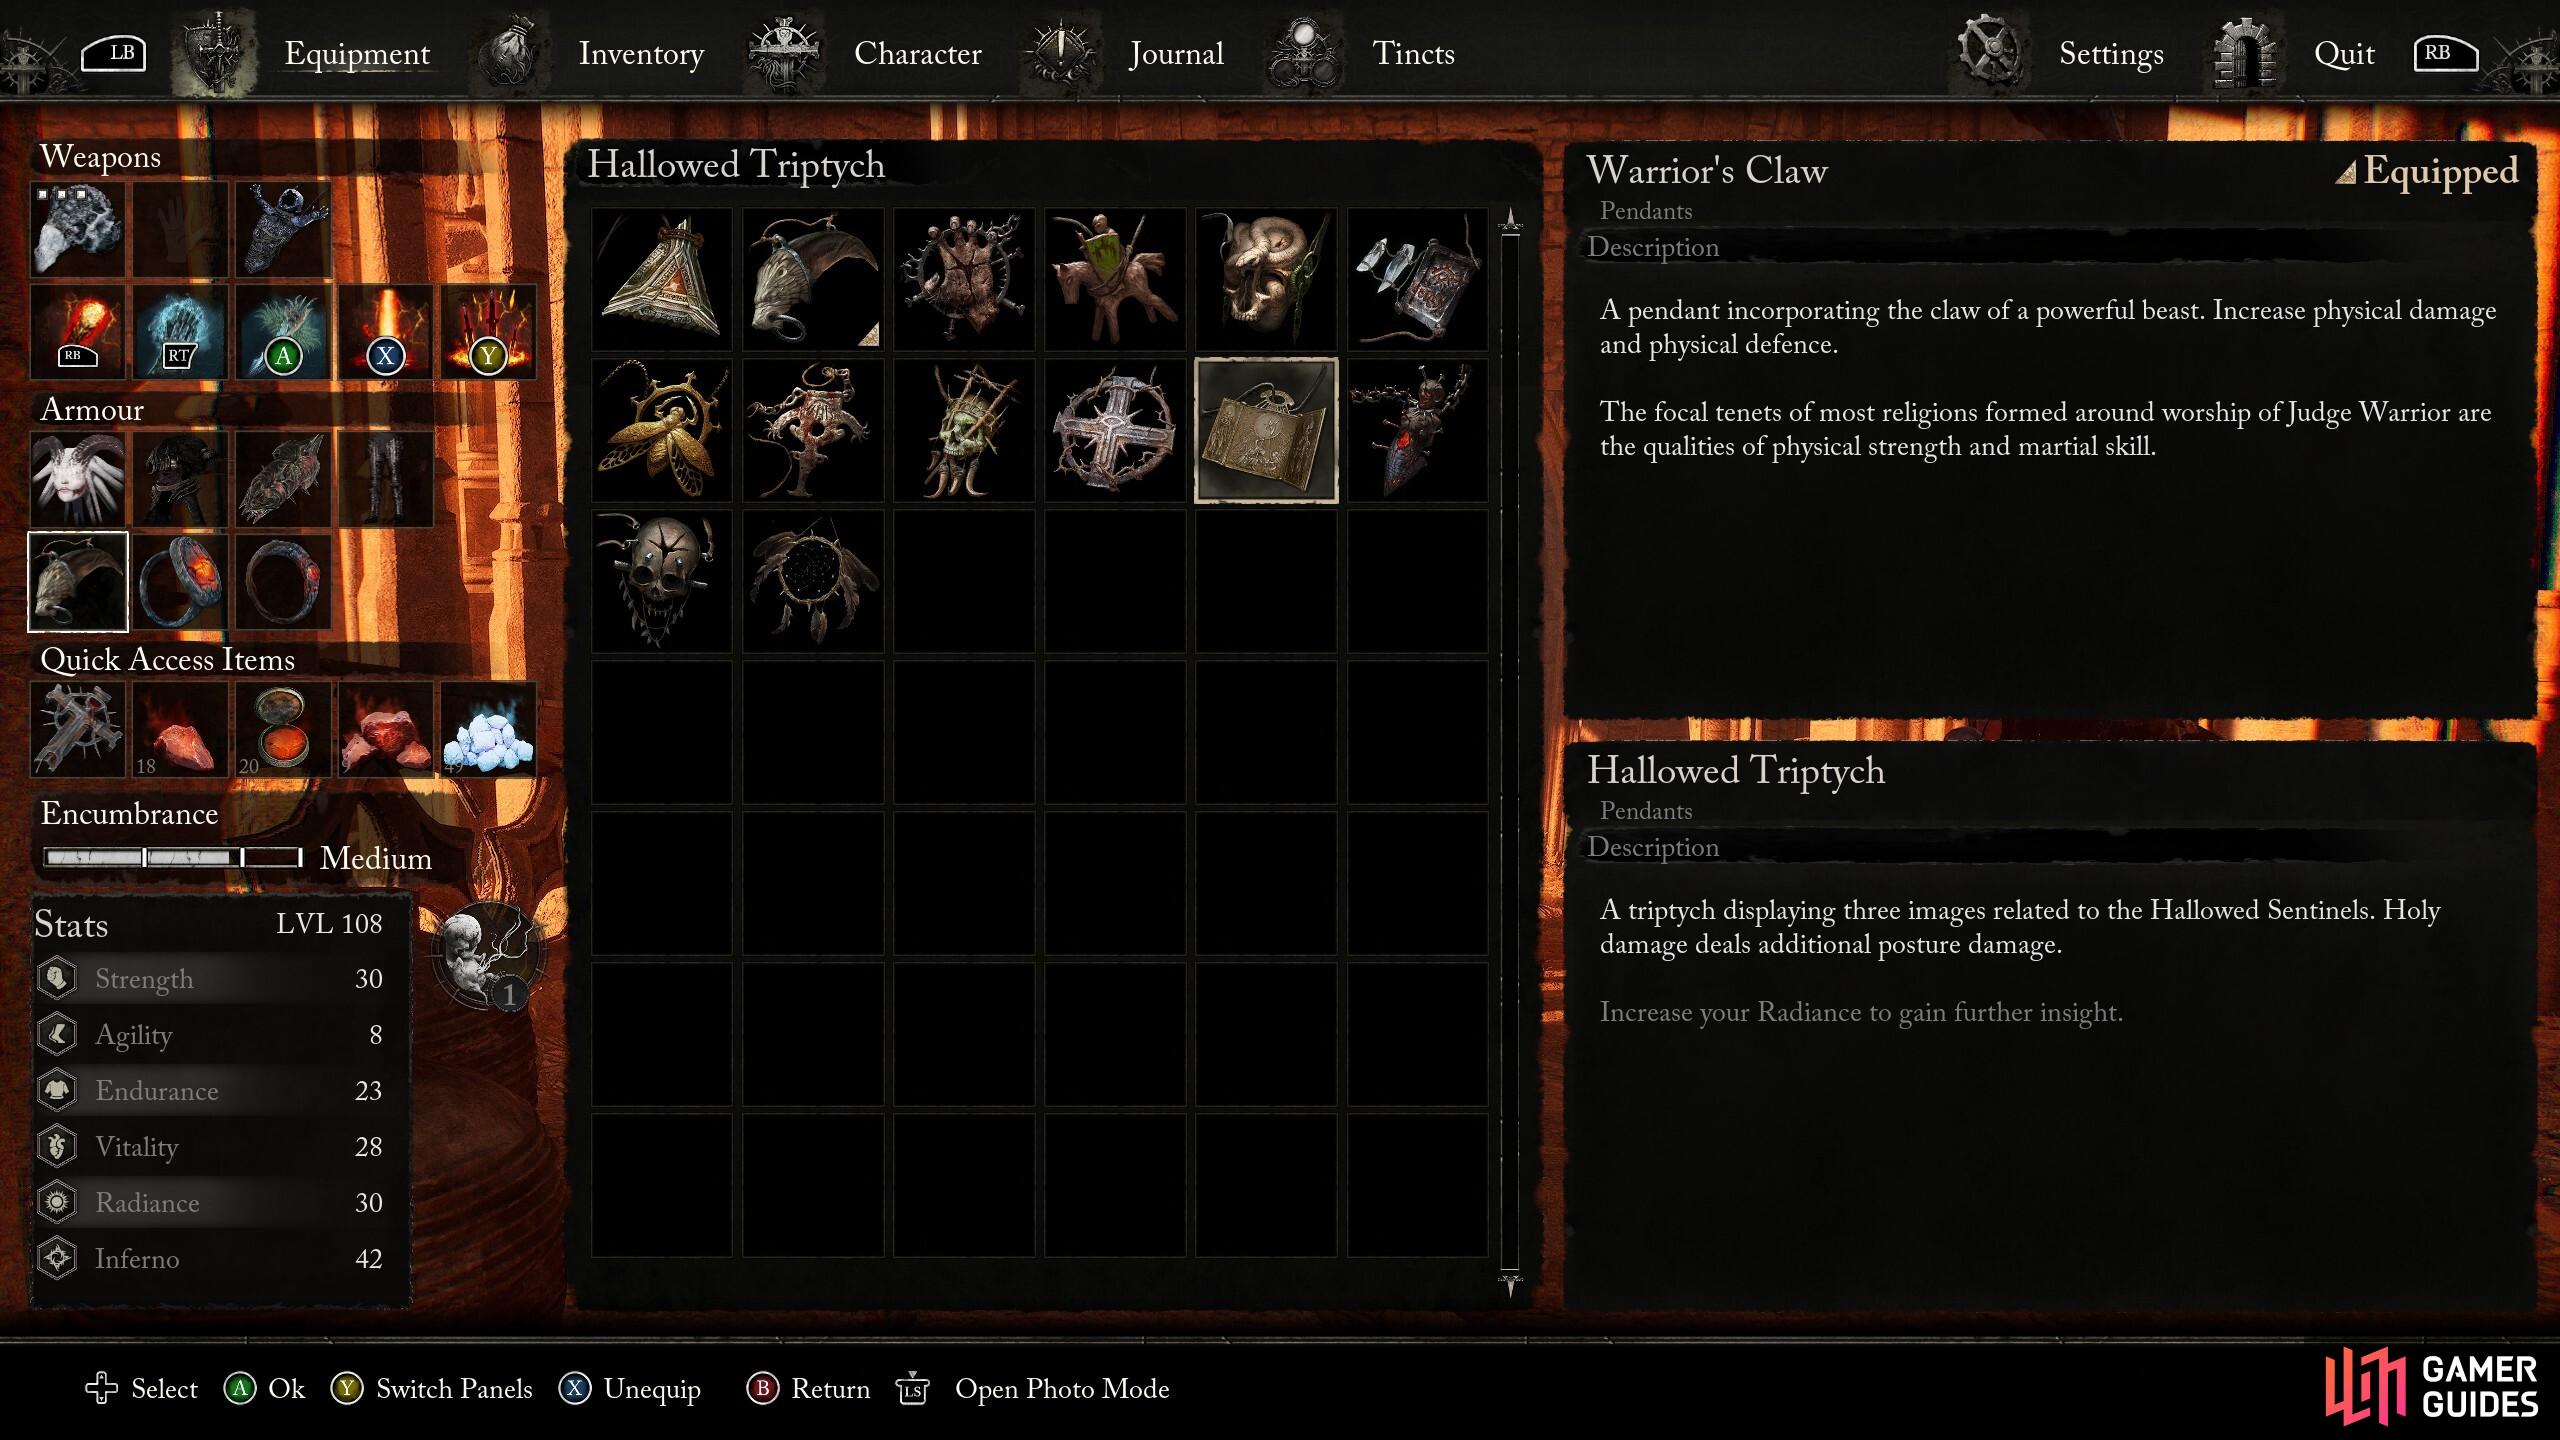Click Switch Panels at the bottom
Viewport: 2560px width, 1440px height.
[432, 1389]
